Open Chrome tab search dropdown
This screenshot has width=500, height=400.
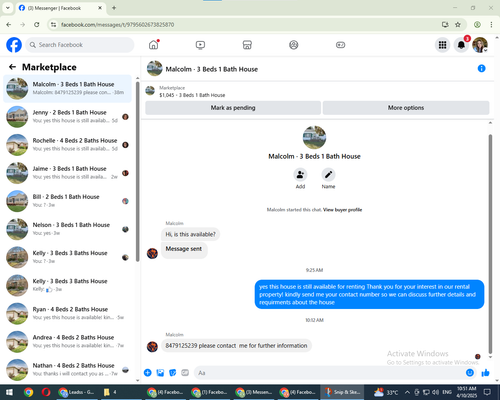[x=8, y=8]
